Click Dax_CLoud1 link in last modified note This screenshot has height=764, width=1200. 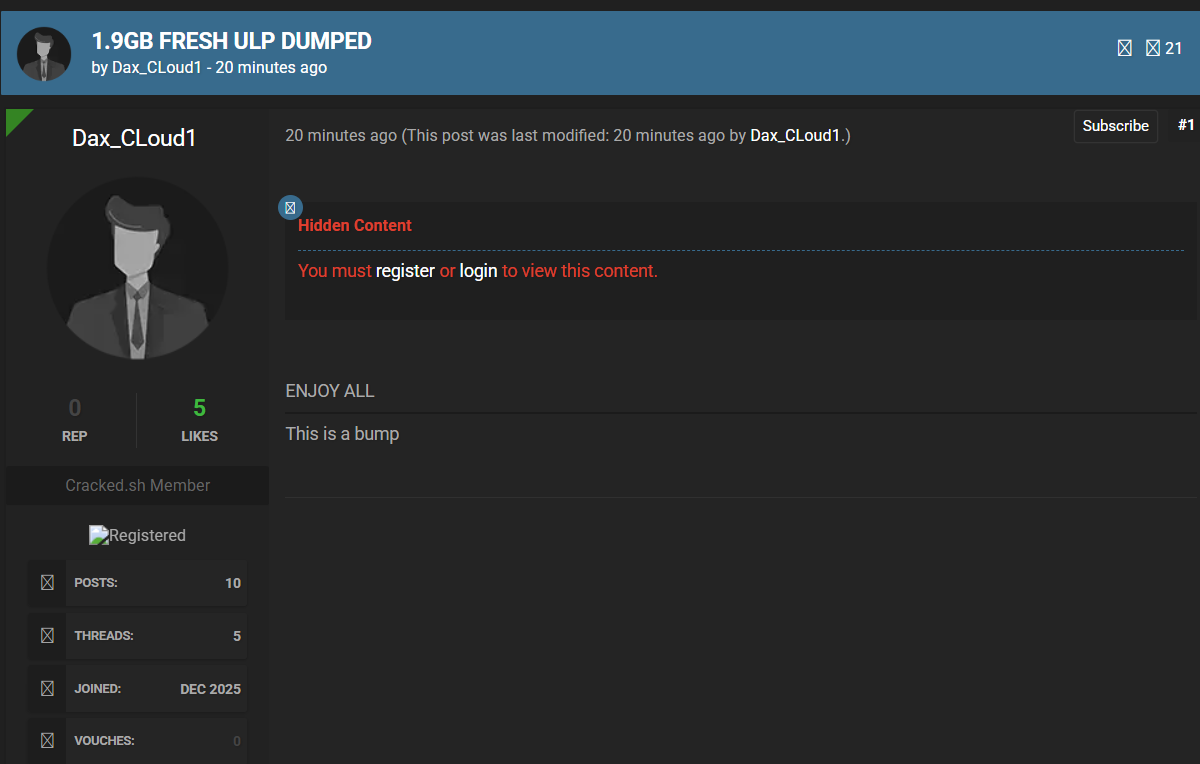(x=795, y=135)
